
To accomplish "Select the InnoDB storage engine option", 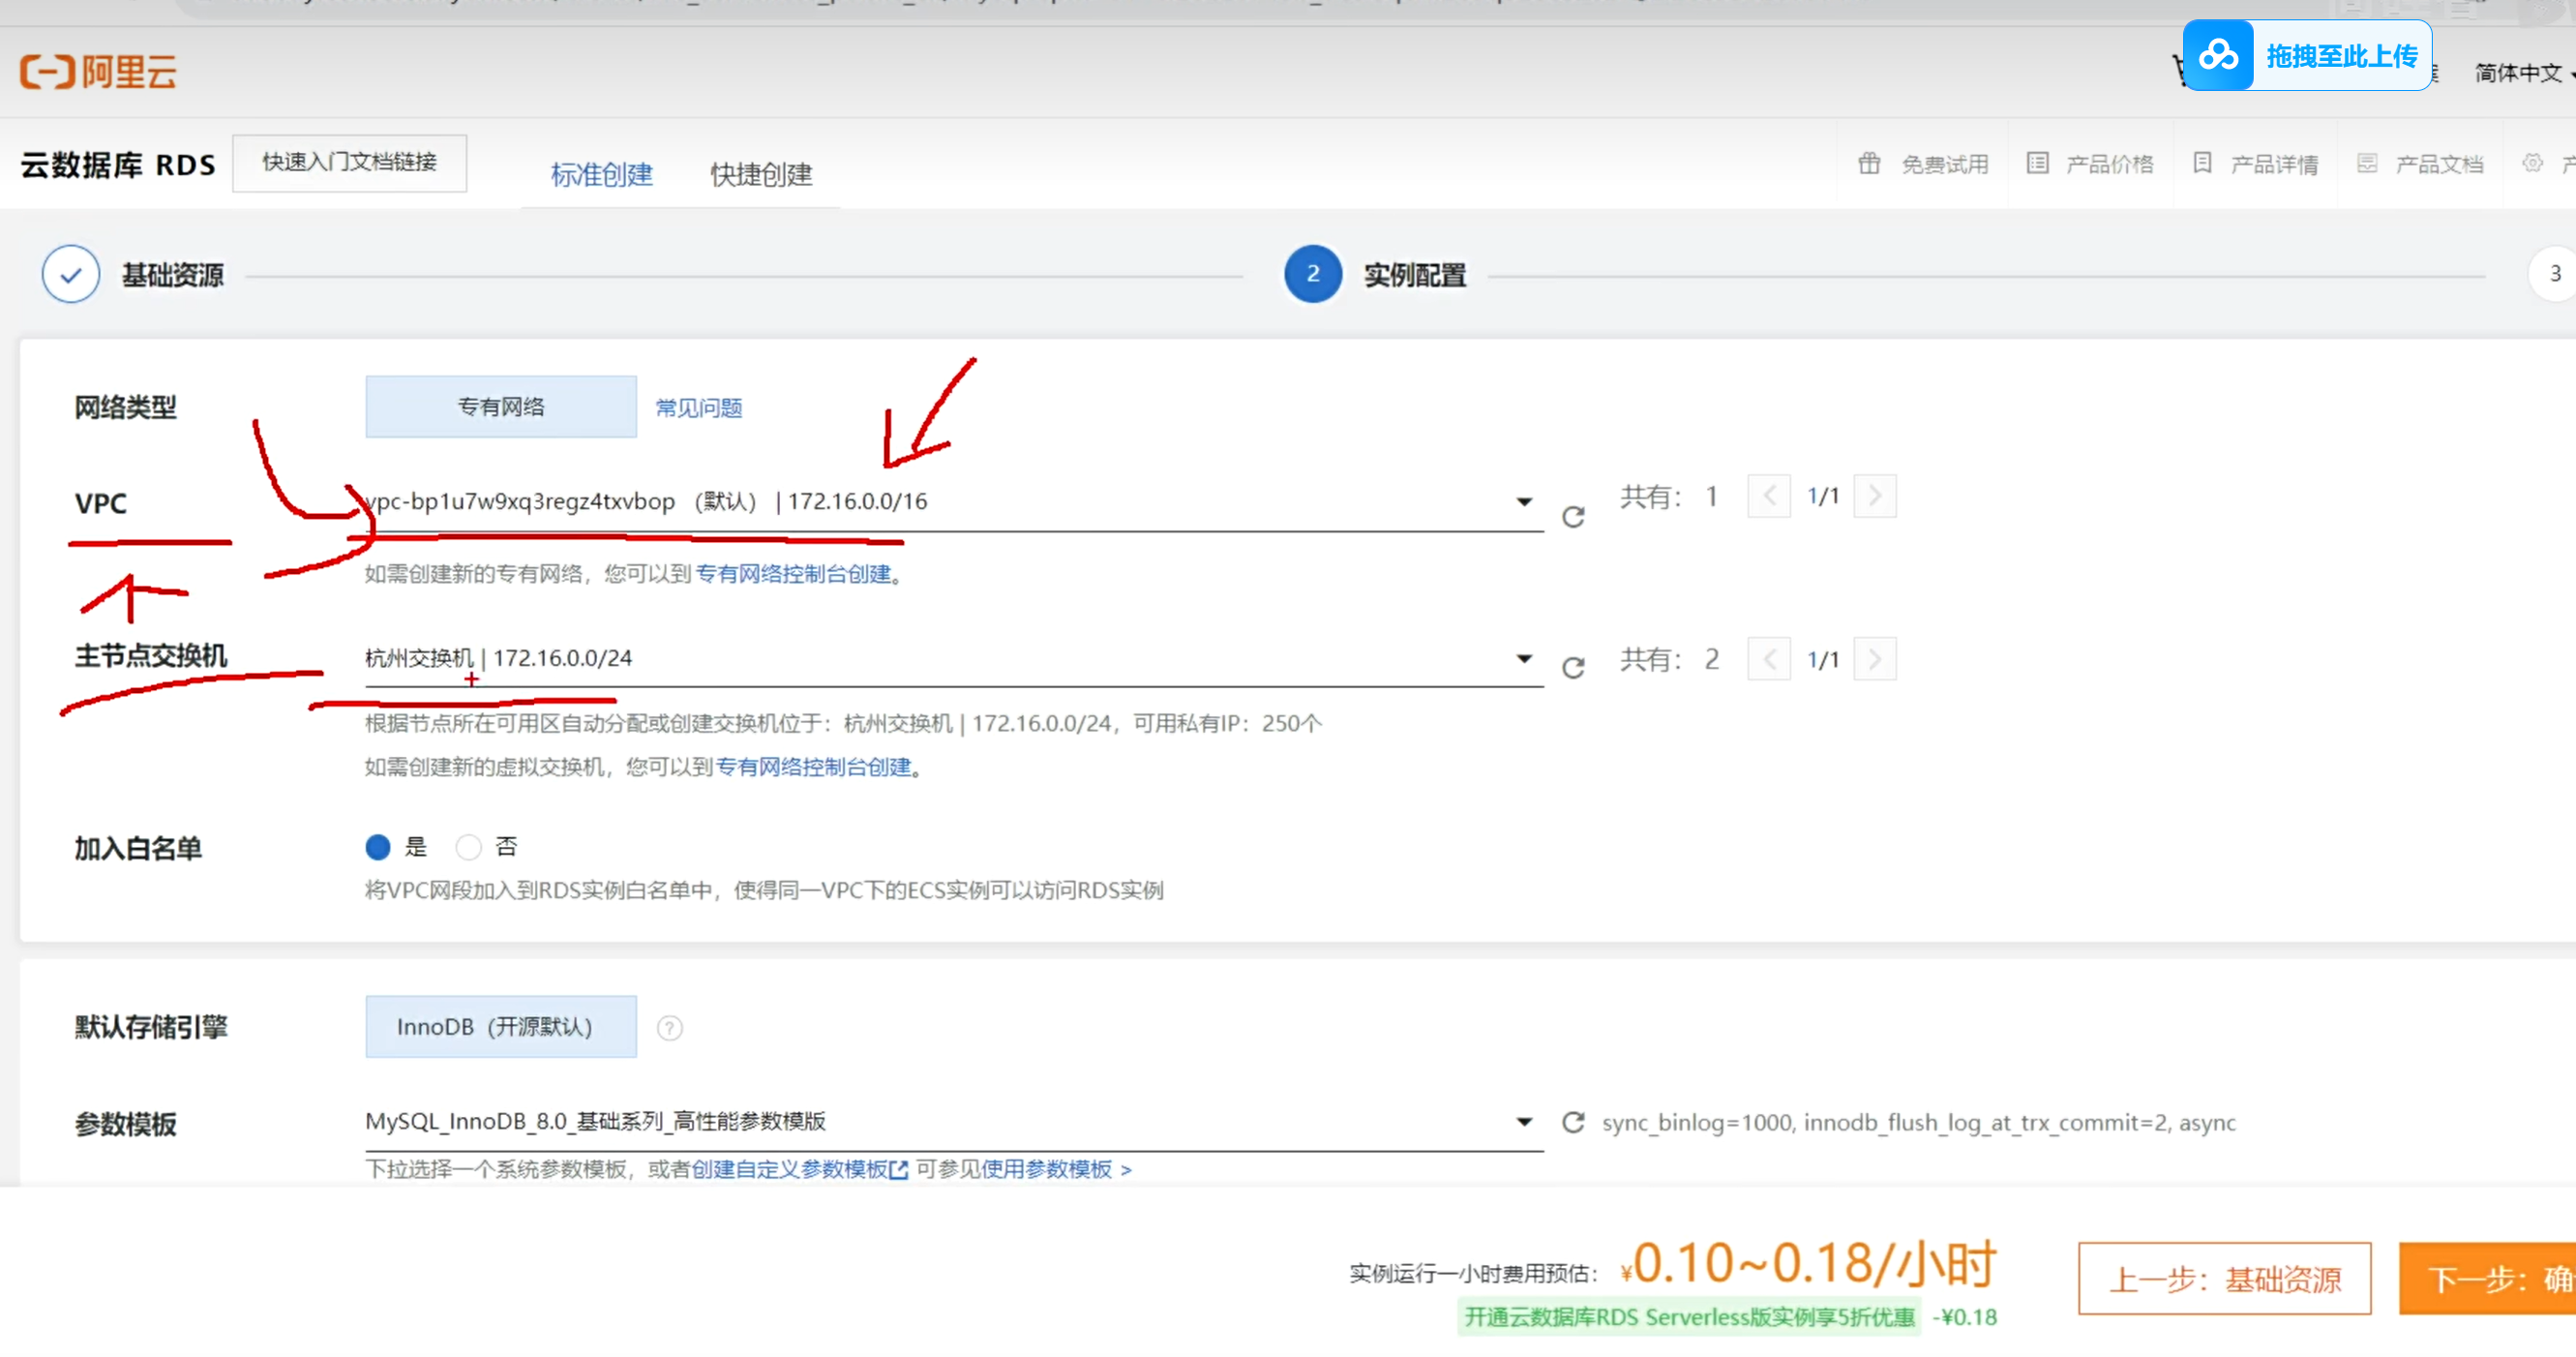I will click(500, 1027).
